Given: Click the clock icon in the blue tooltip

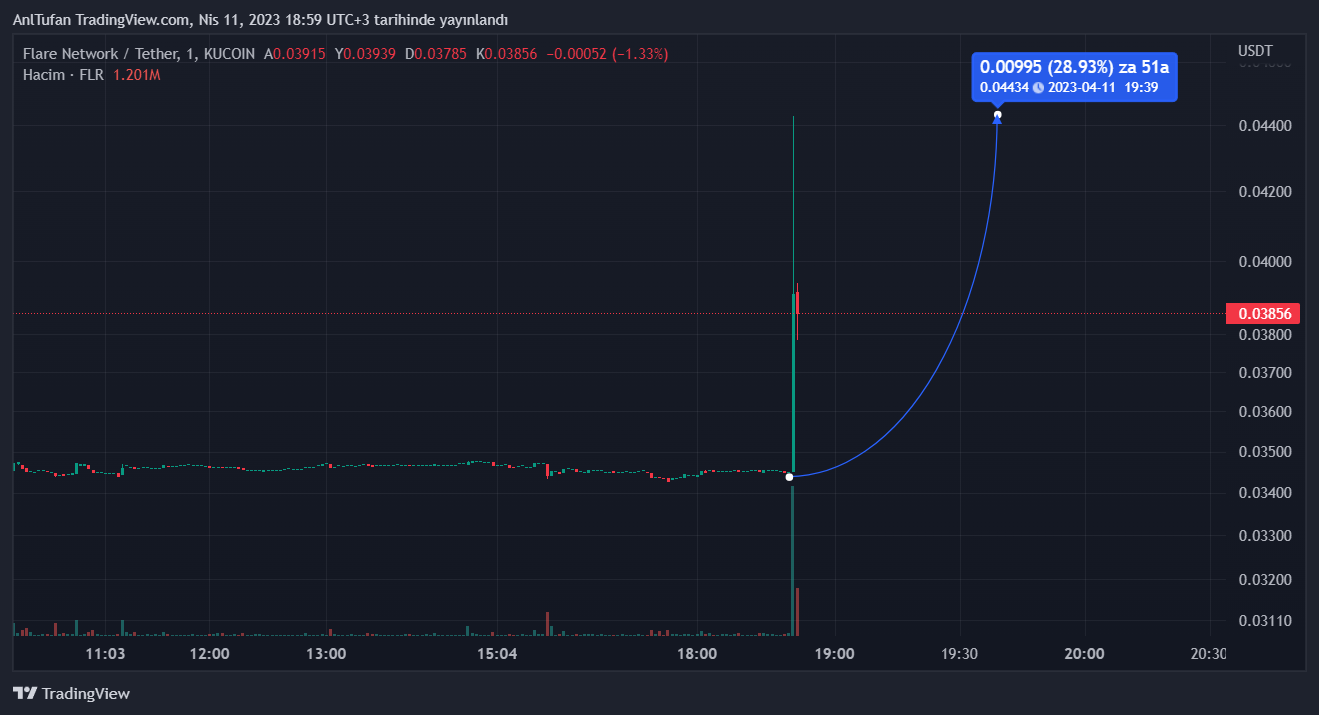Looking at the screenshot, I should coord(1038,87).
